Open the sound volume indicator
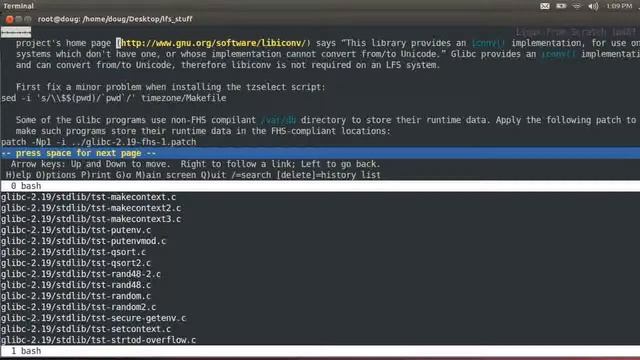The image size is (640, 360). 593,6
